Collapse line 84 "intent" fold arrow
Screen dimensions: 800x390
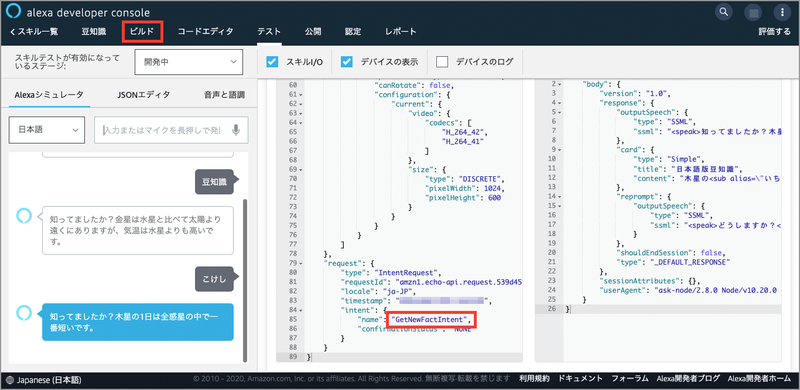click(x=301, y=310)
